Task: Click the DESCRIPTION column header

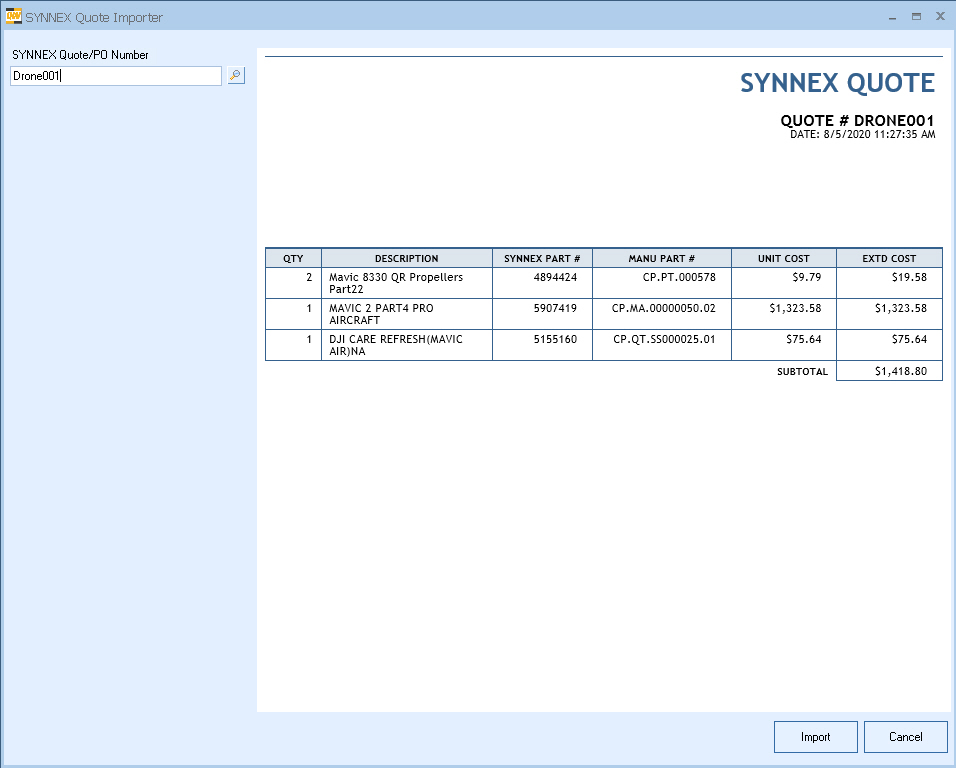Action: point(406,258)
